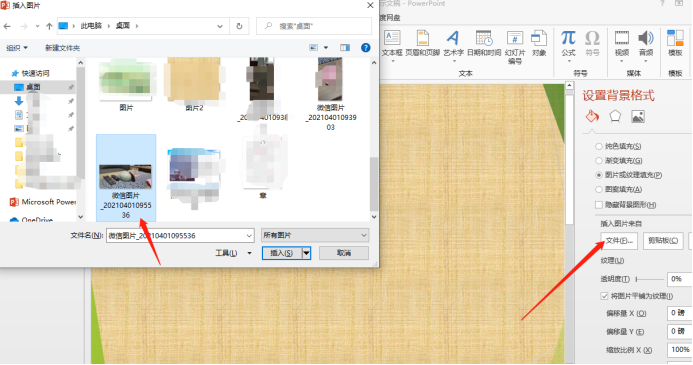Image resolution: width=693 pixels, height=365 pixels.
Task: Open the 组织 dropdown menu
Action: pos(17,48)
